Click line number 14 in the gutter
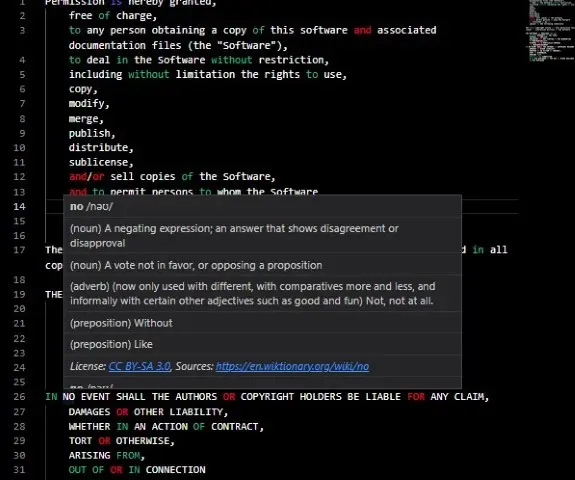Screen dimensions: 575x480 point(19,206)
